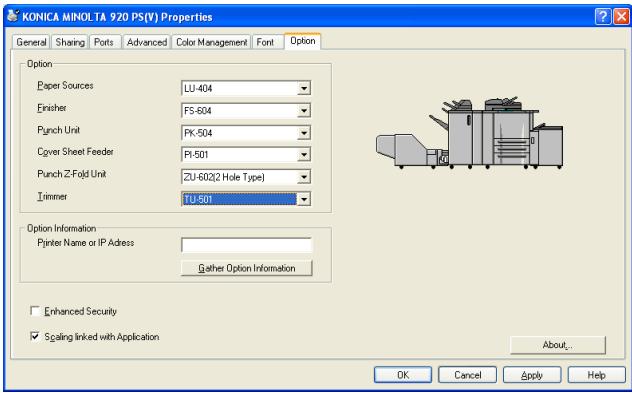This screenshot has width=632, height=393.
Task: Click the Cancel button
Action: (x=468, y=375)
